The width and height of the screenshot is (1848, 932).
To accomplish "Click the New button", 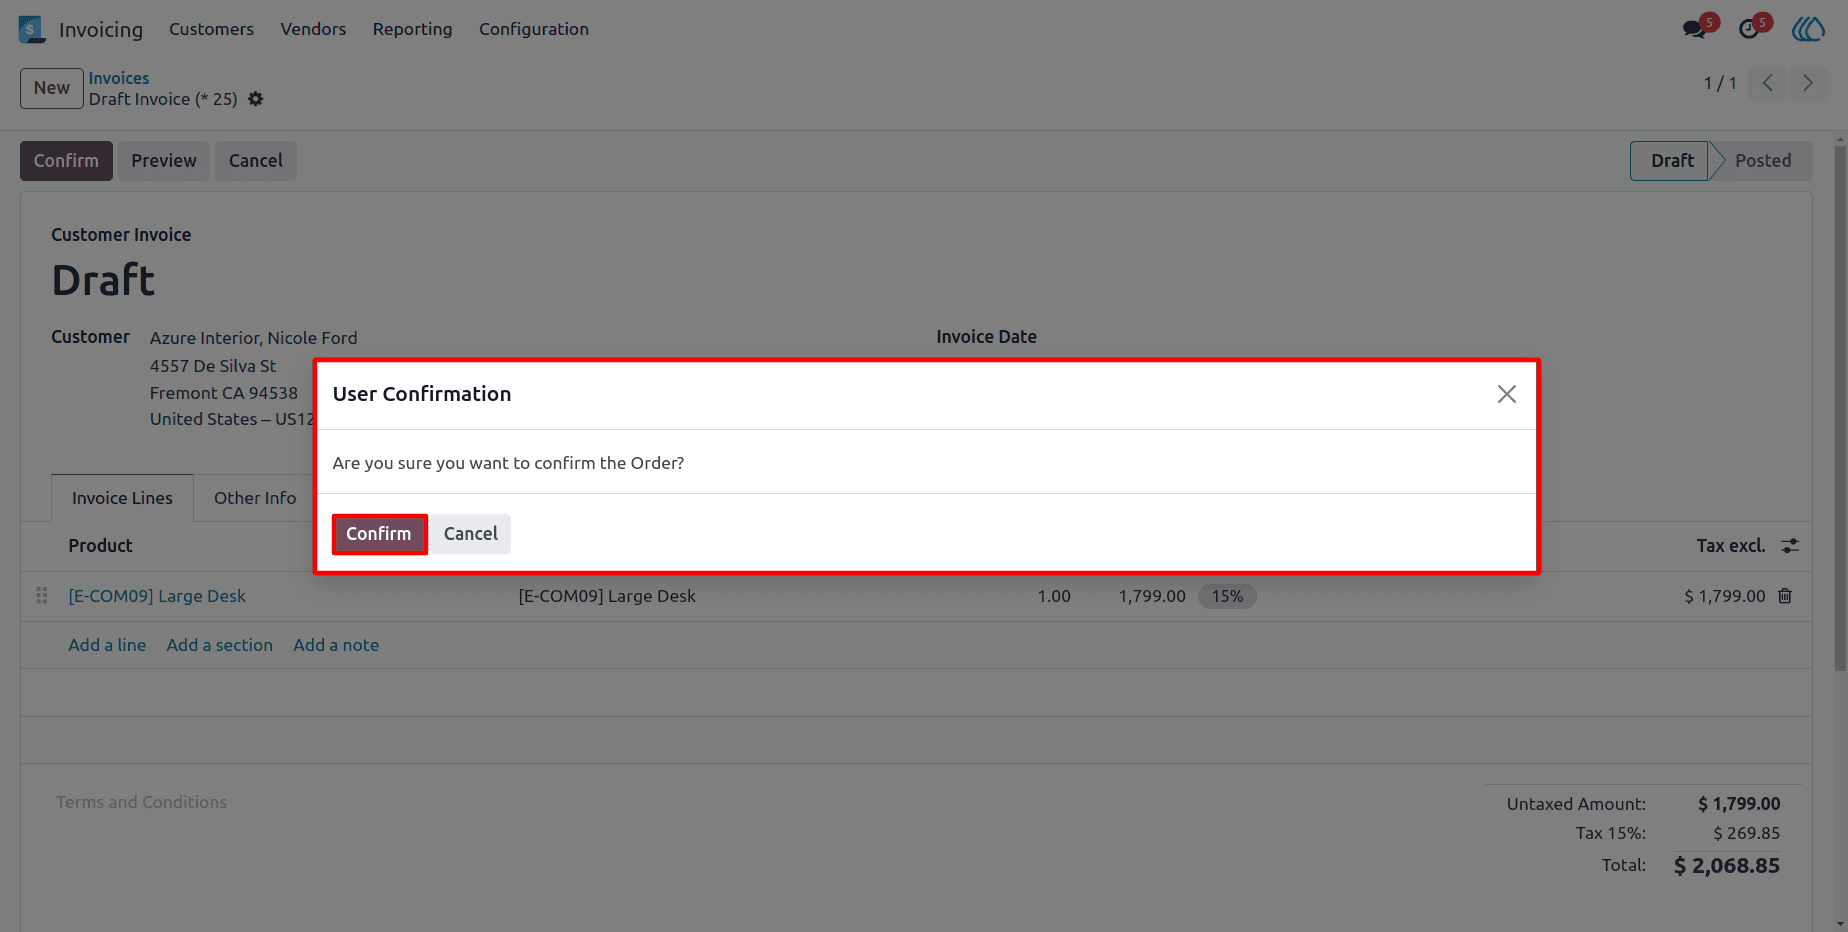I will click(52, 88).
